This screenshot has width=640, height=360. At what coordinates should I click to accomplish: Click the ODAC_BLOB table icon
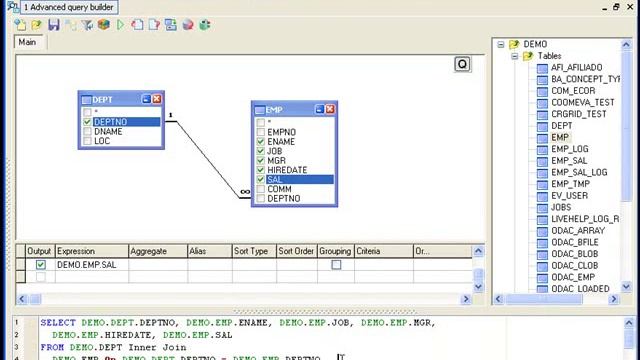[542, 255]
